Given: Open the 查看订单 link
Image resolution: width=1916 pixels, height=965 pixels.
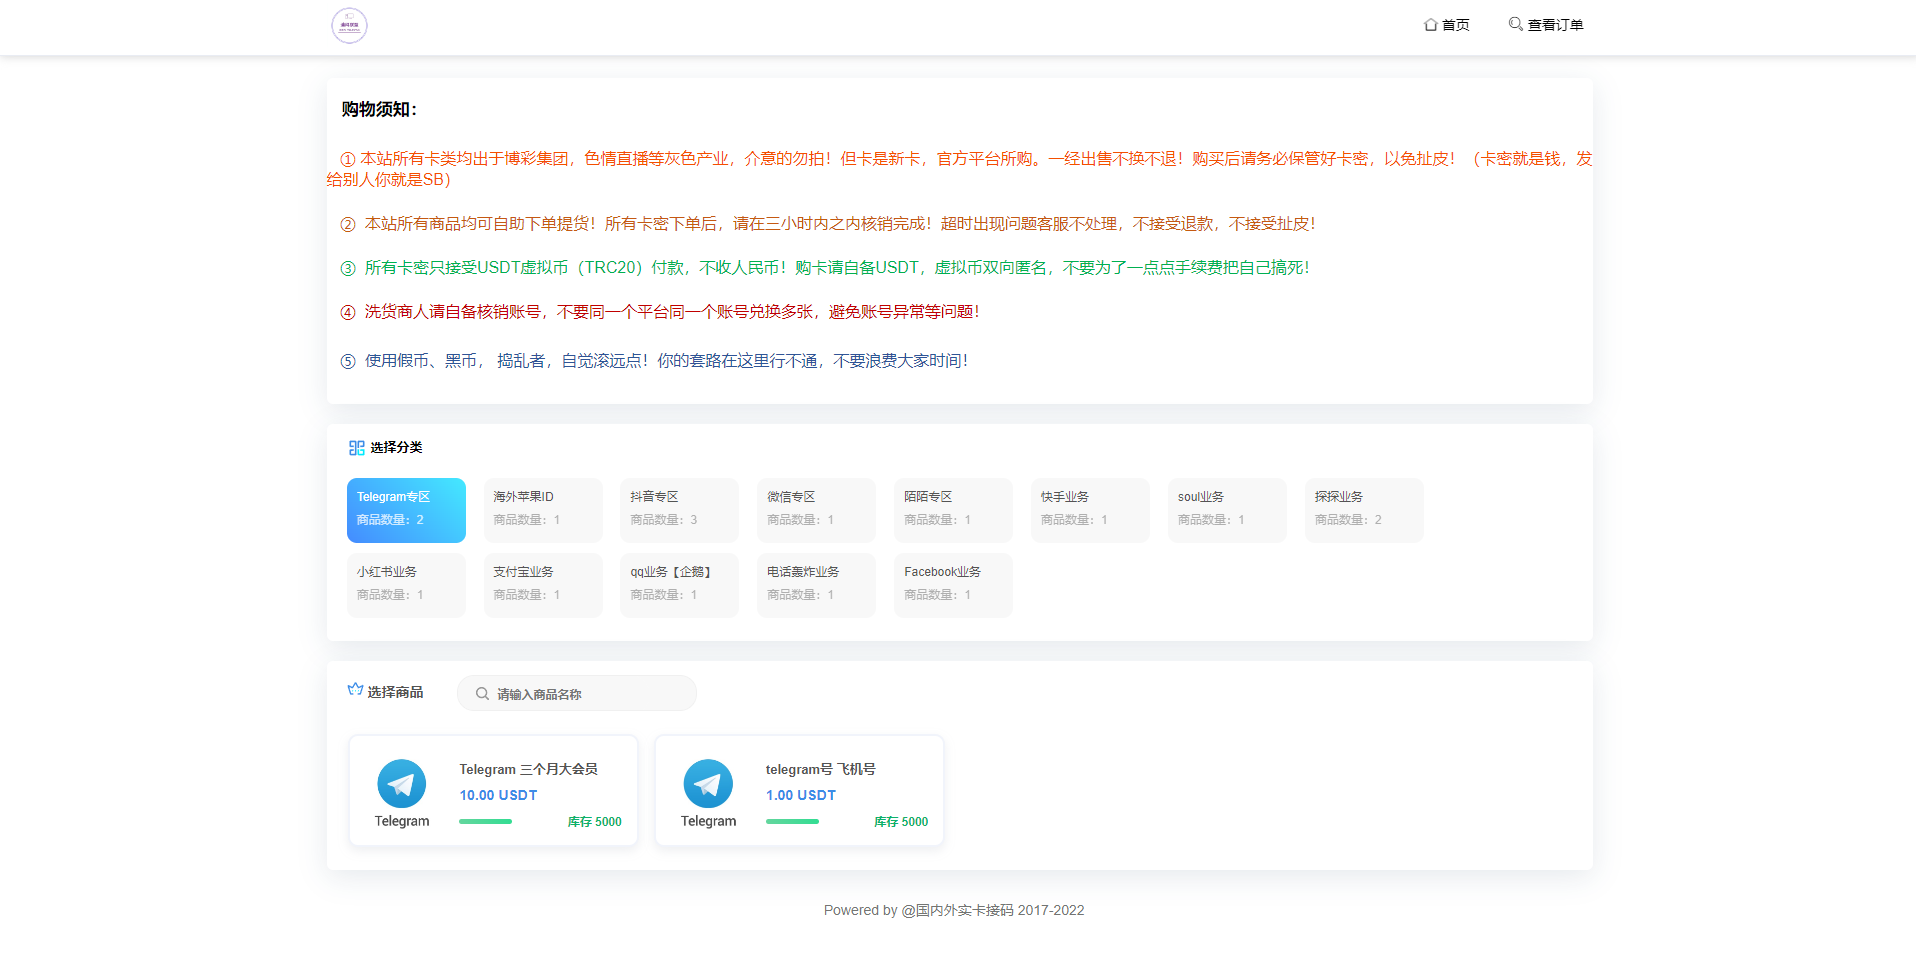Looking at the screenshot, I should 1555,25.
